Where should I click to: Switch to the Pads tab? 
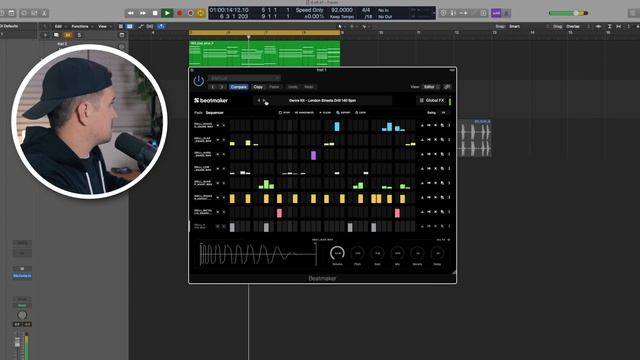click(198, 113)
